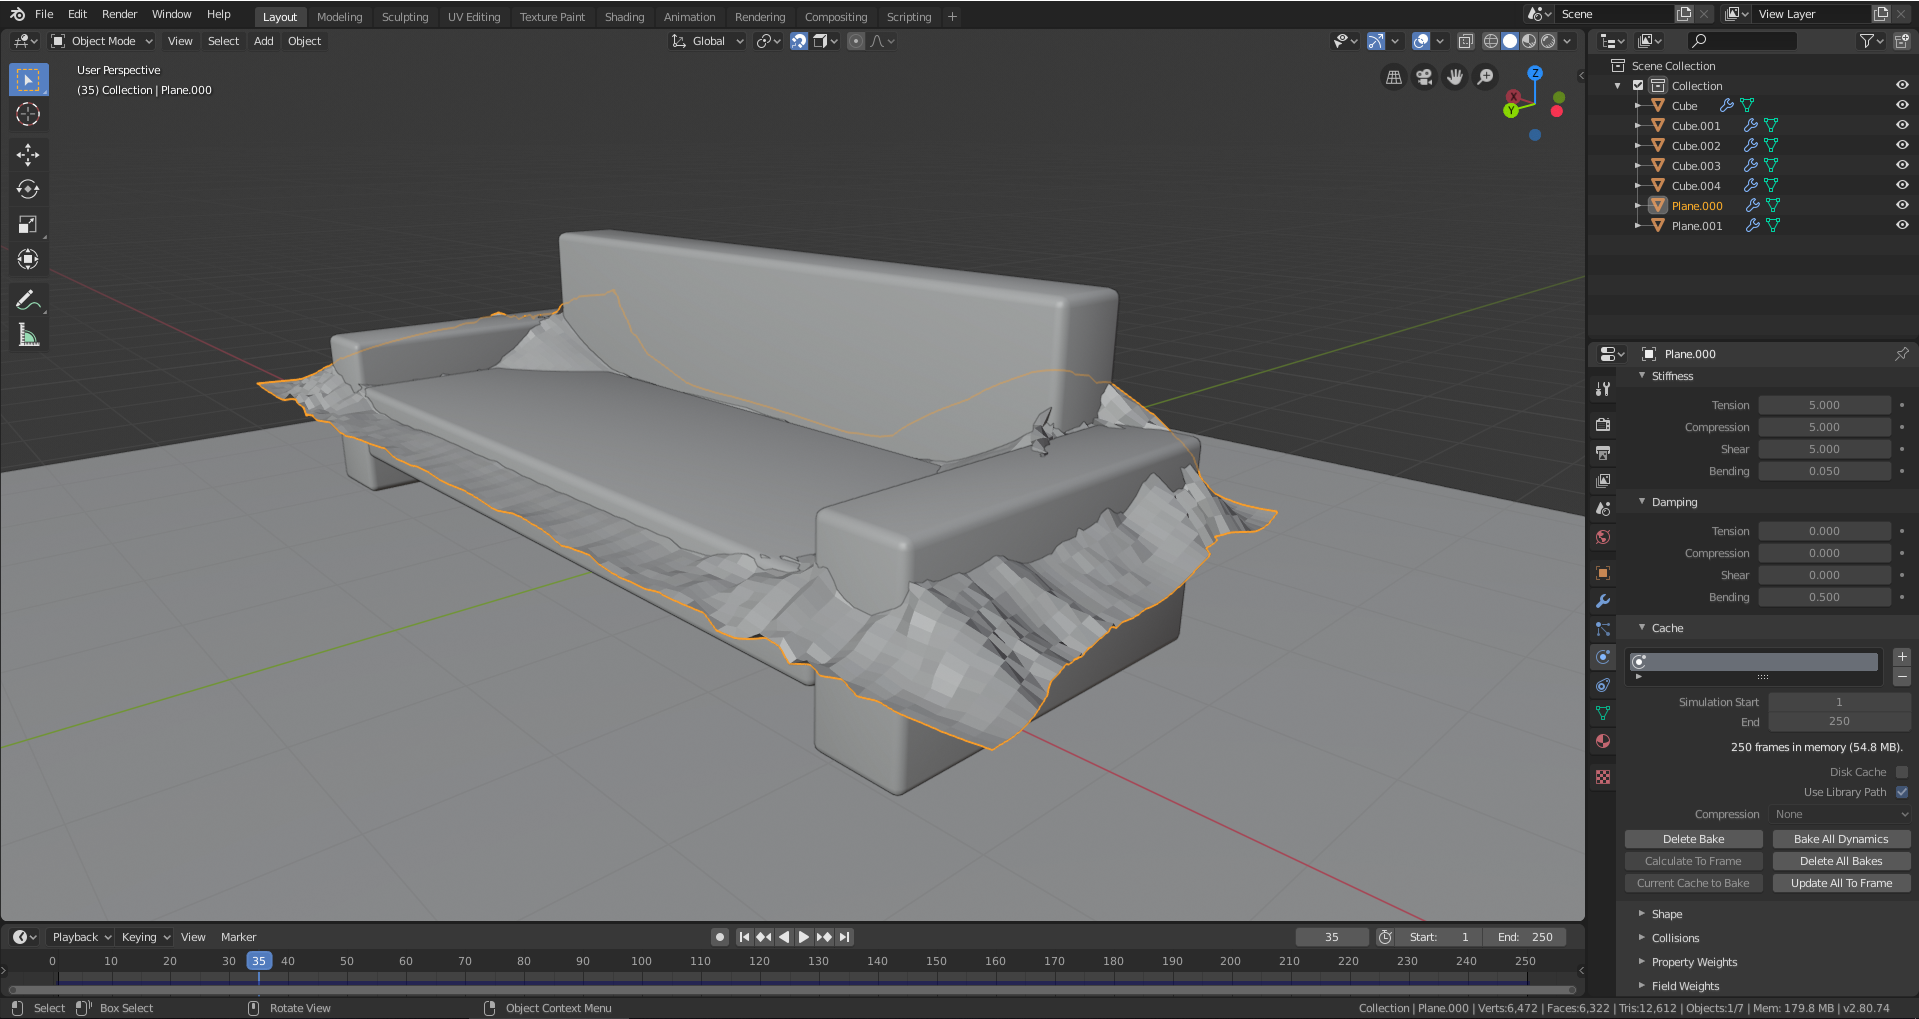This screenshot has width=1919, height=1019.
Task: Click the zoom view magnifier icon
Action: 1486,77
